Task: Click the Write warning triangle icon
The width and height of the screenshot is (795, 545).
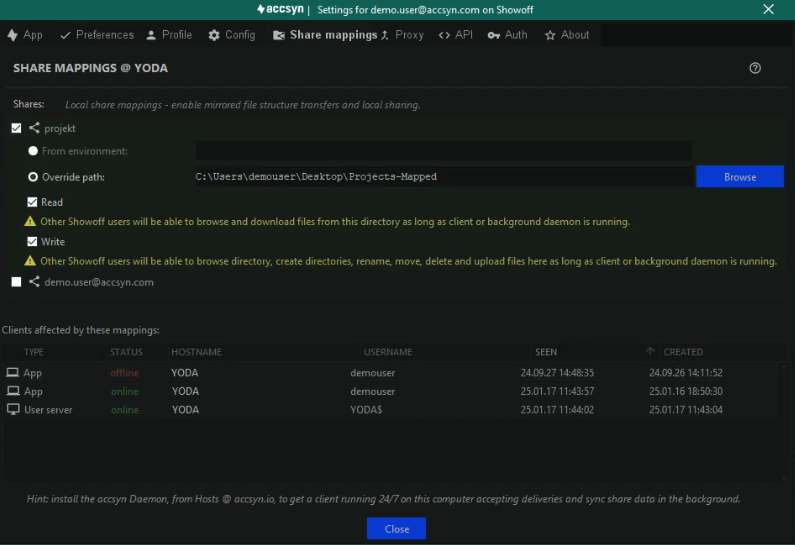Action: coord(30,261)
